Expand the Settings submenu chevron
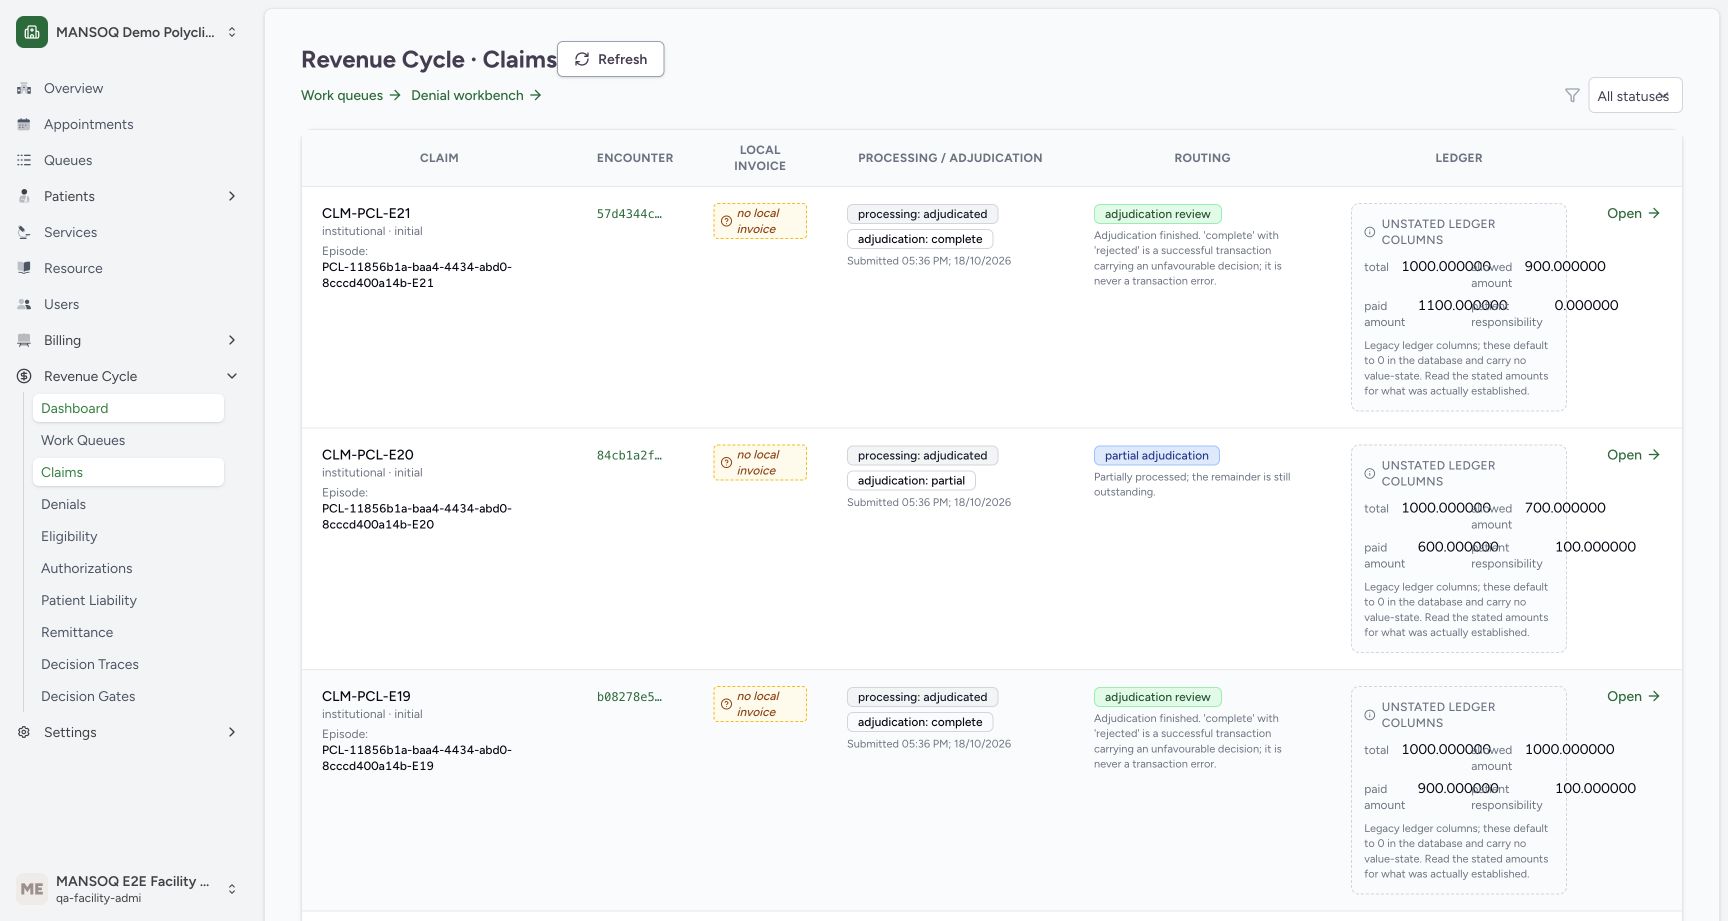 click(x=232, y=733)
